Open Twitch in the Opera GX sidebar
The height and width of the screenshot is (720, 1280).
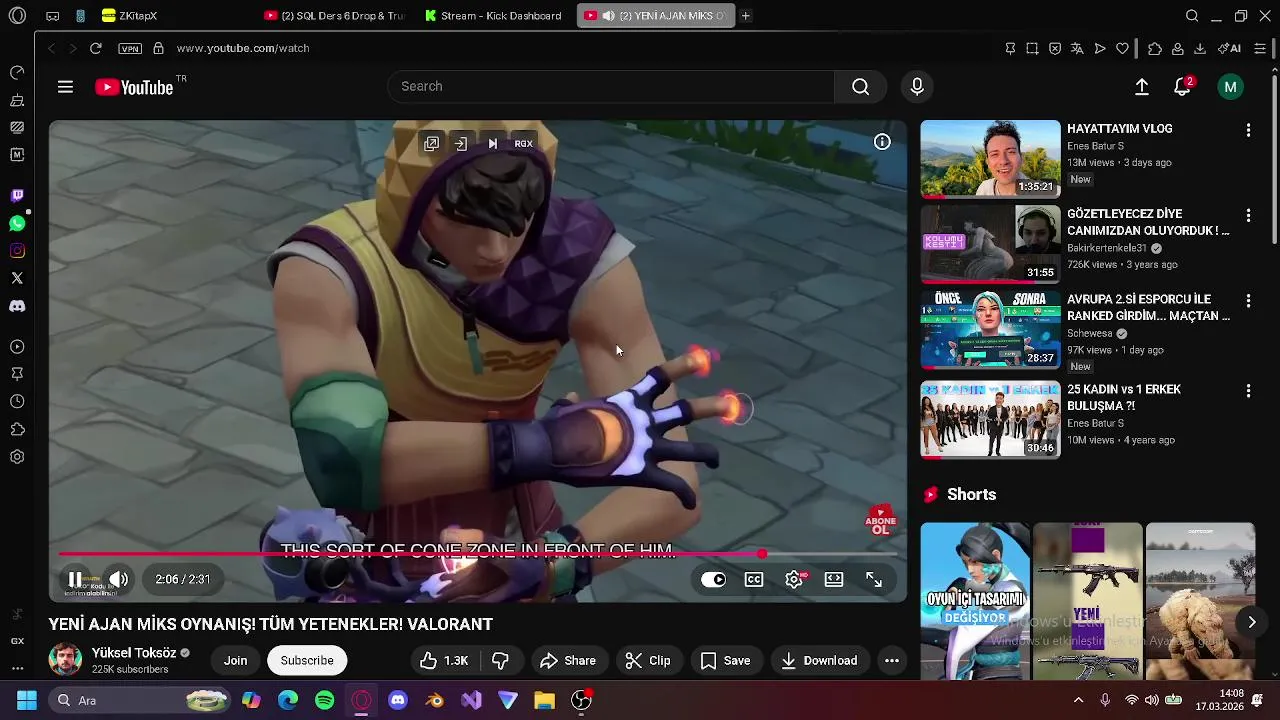(17, 196)
